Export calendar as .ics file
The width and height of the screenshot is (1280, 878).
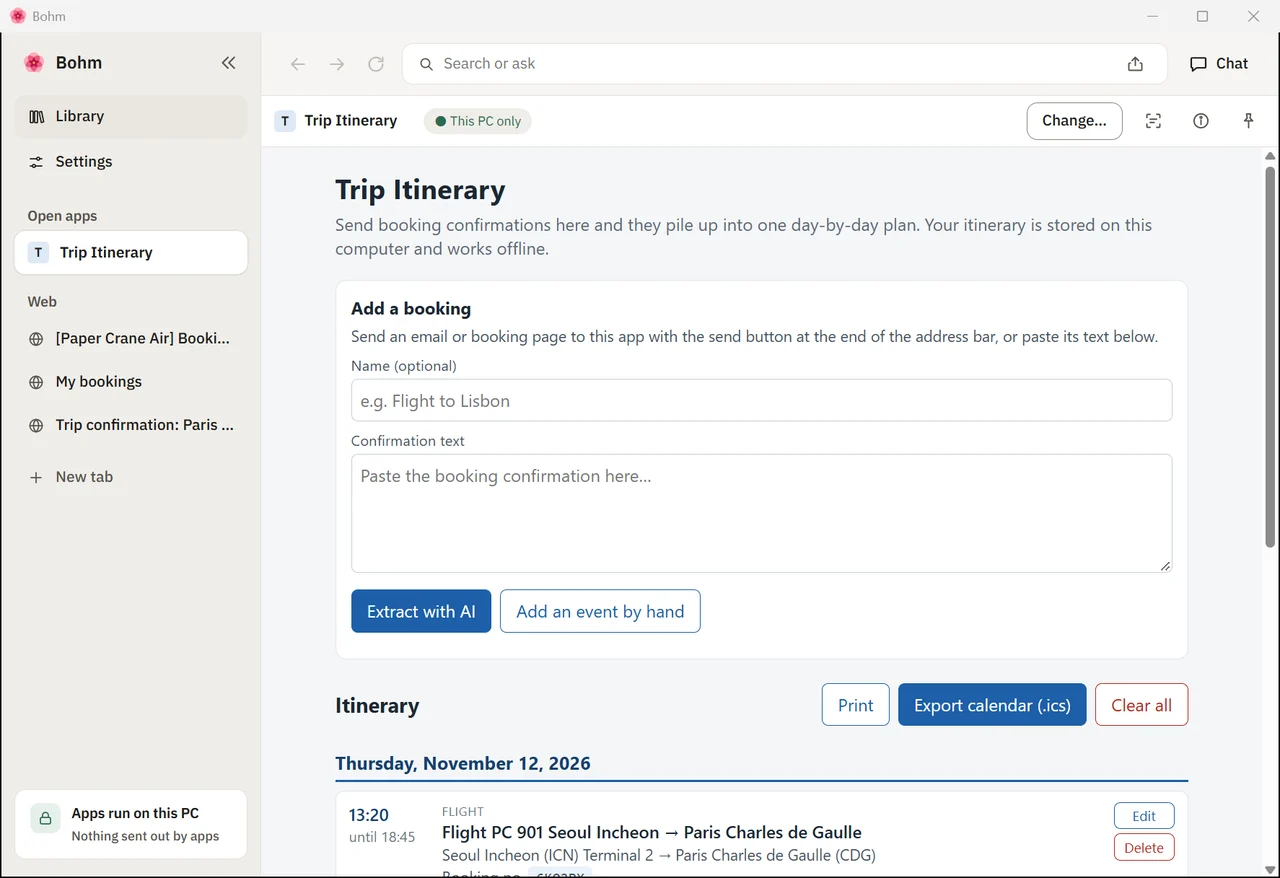point(992,705)
